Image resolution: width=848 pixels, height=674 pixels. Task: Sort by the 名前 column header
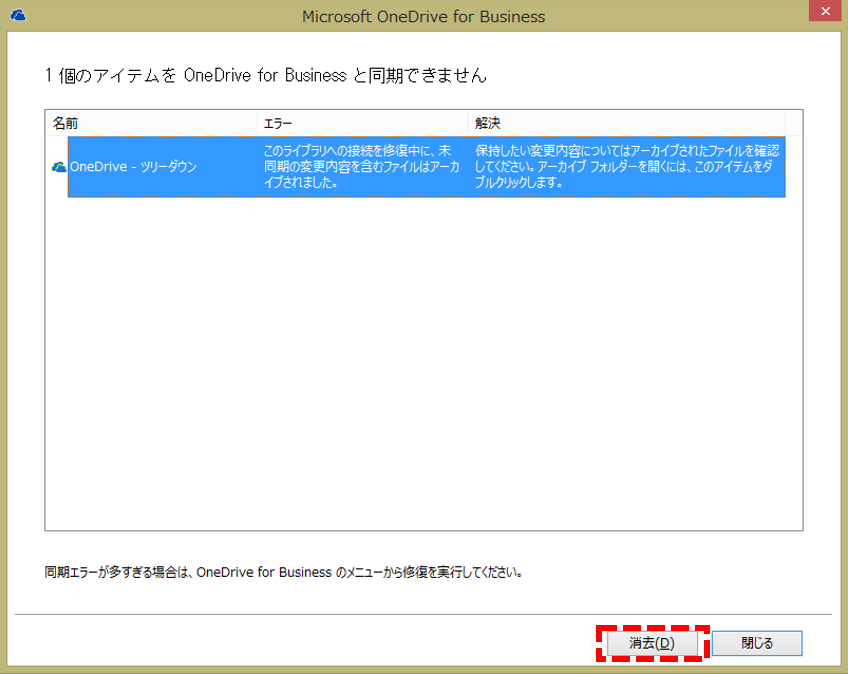pyautogui.click(x=151, y=123)
